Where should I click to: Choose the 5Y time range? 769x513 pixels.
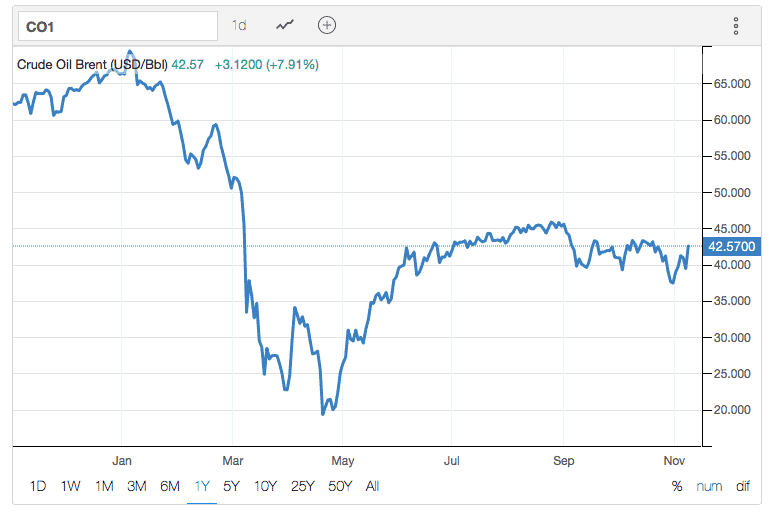[232, 487]
